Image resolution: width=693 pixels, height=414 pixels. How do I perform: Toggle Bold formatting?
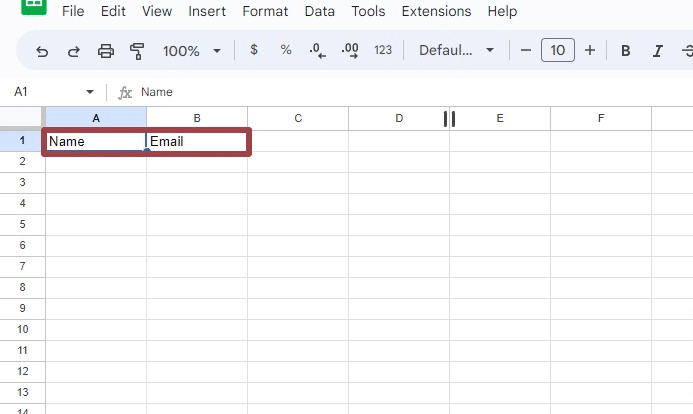625,51
